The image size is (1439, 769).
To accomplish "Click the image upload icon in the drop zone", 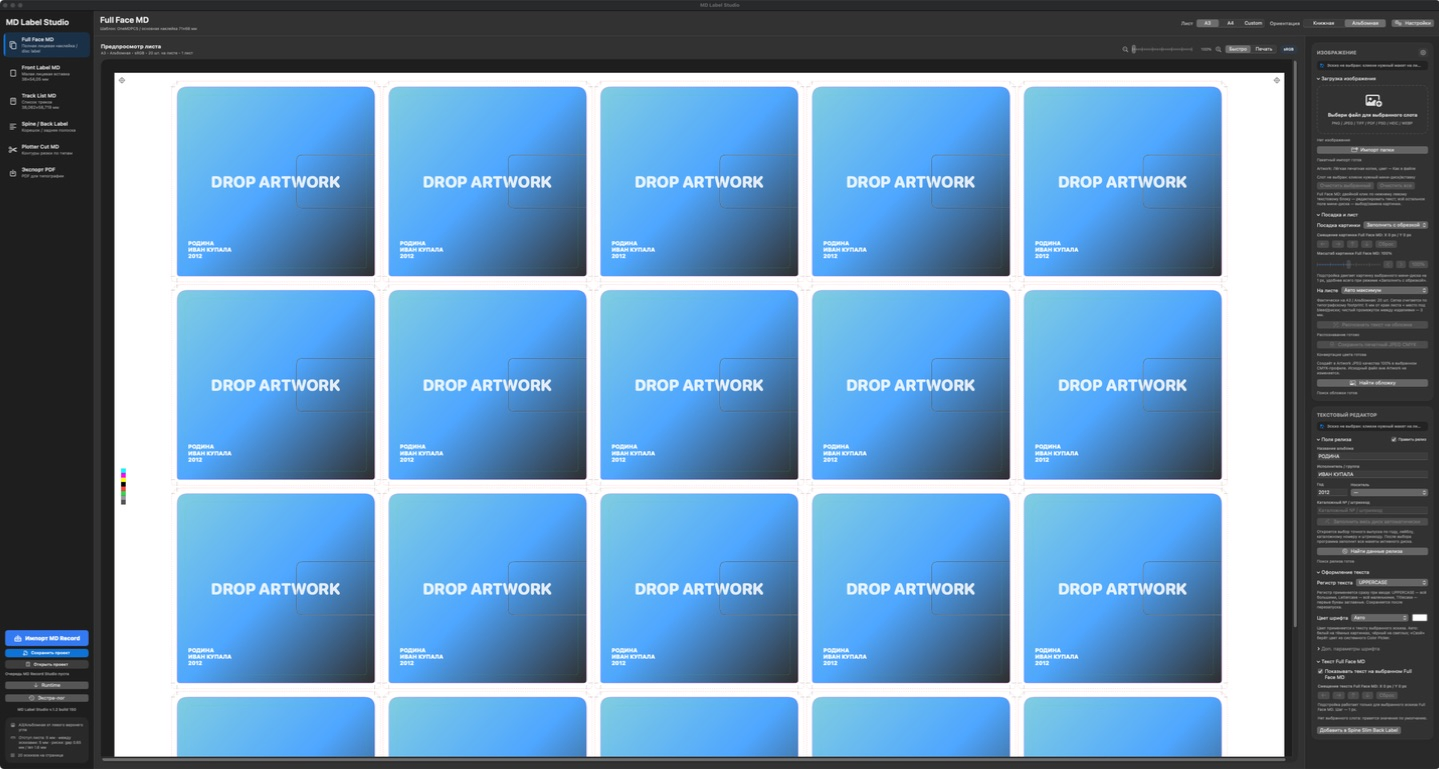I will click(1373, 101).
